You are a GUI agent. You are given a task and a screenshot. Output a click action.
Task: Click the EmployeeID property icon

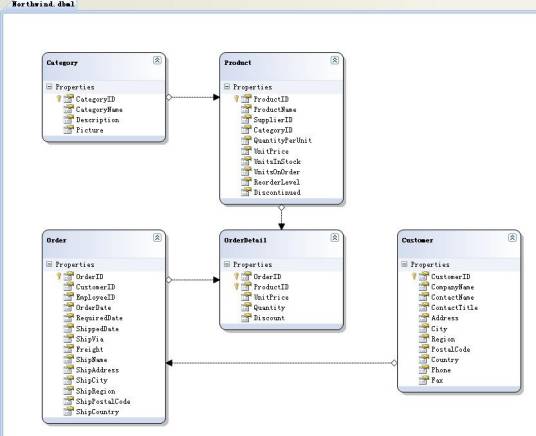[x=69, y=297]
